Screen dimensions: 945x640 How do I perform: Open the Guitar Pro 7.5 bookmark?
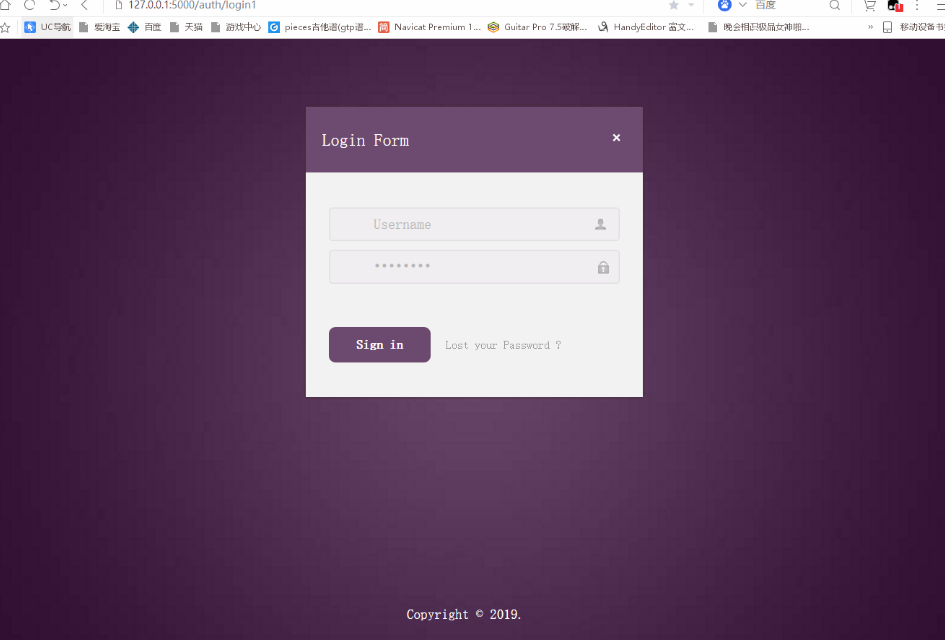(x=537, y=27)
